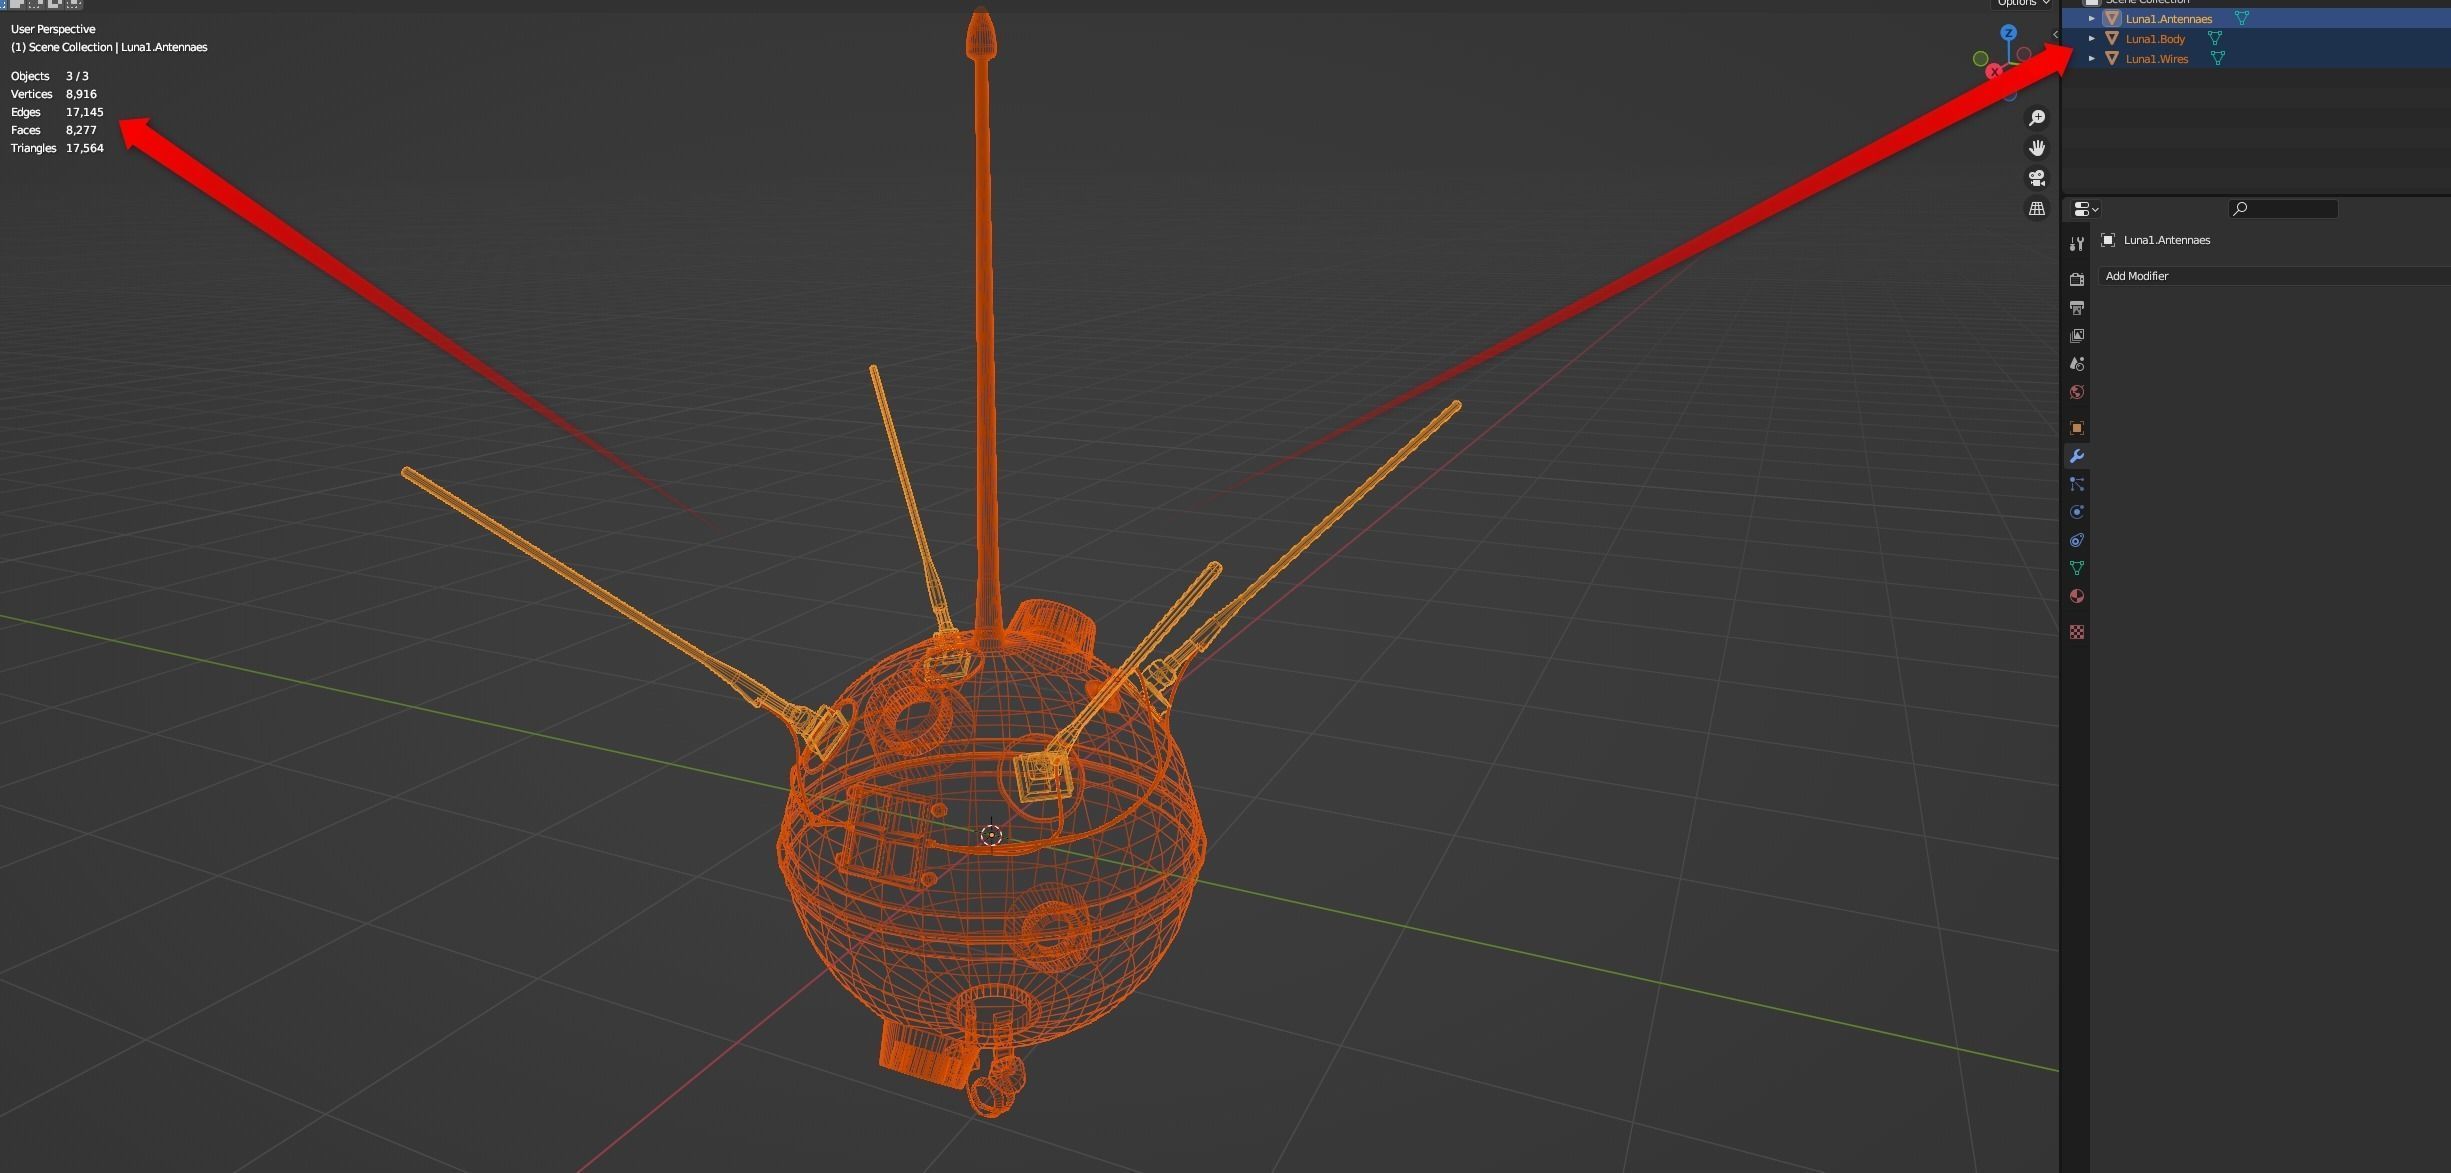The width and height of the screenshot is (2451, 1173).
Task: Click the hand pan-view gizmo
Action: pos(2037,148)
